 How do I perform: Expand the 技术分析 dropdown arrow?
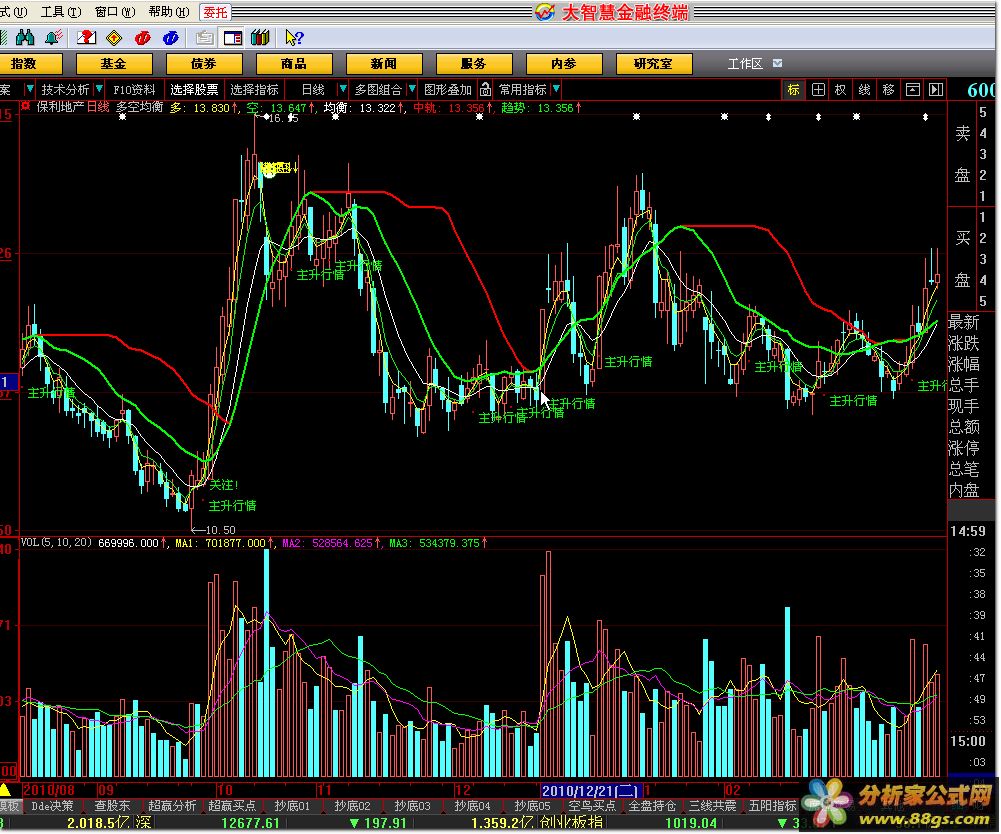(x=99, y=89)
